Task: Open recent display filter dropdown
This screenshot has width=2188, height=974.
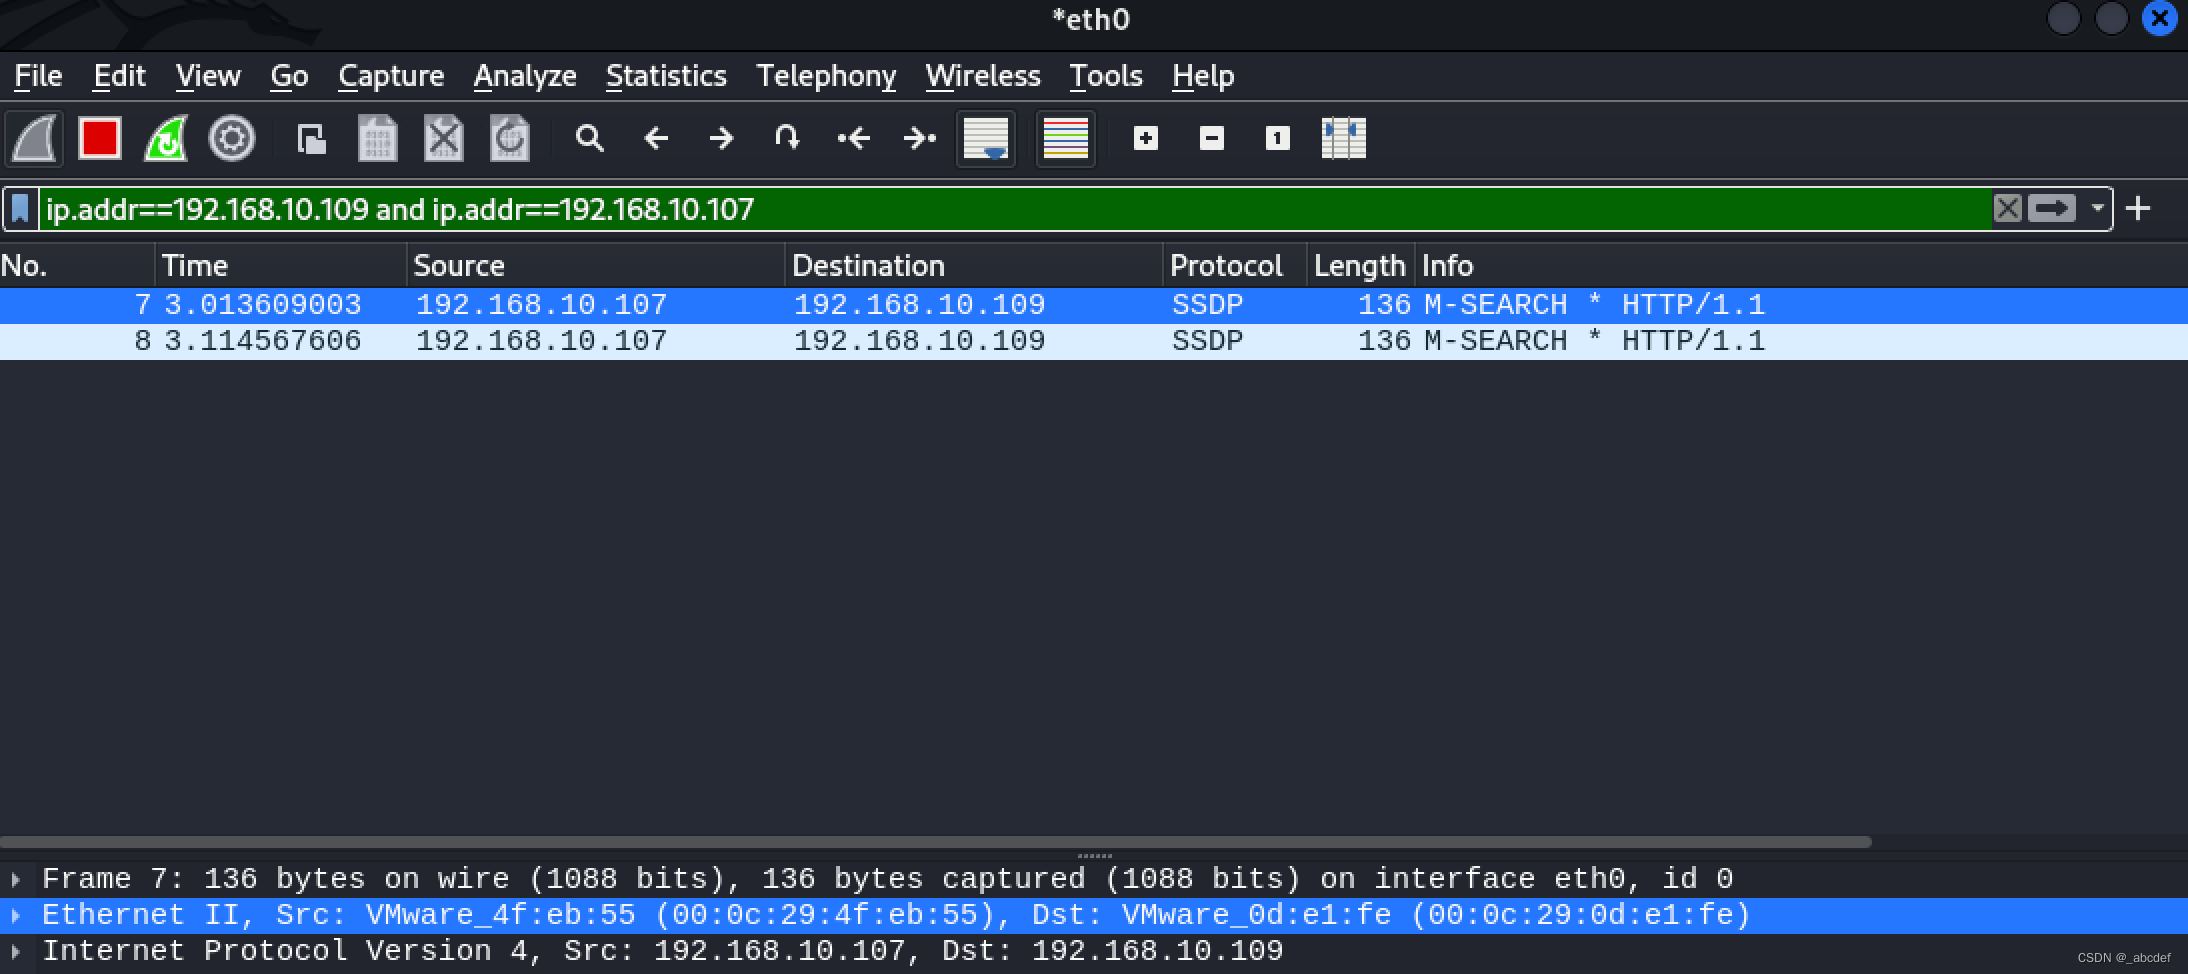Action: 2097,209
